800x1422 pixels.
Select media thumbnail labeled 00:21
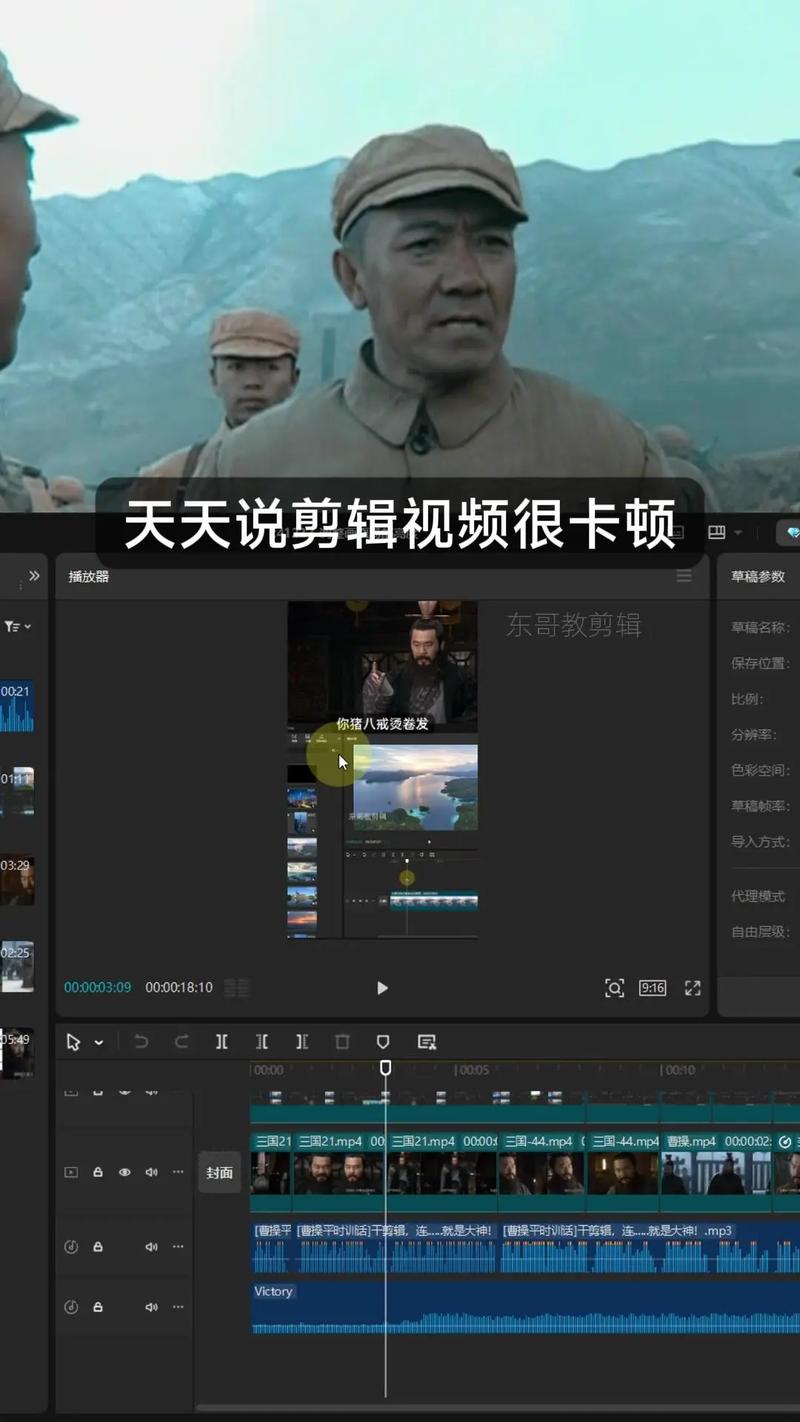17,705
